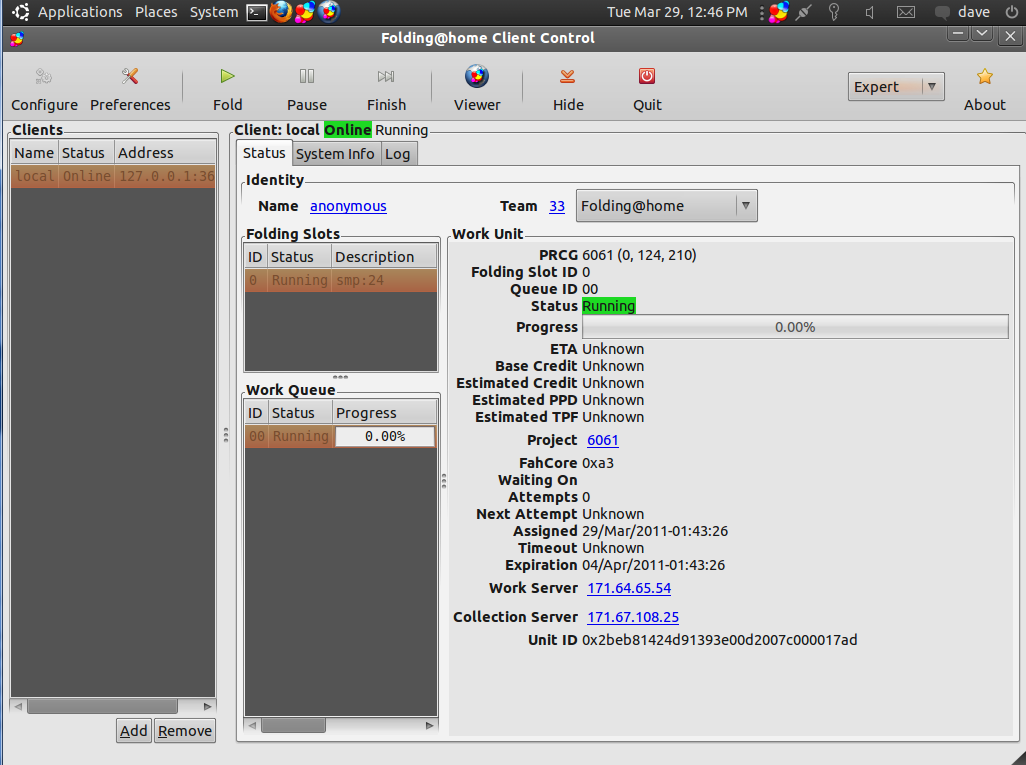Switch to the System Info tab

pos(335,154)
